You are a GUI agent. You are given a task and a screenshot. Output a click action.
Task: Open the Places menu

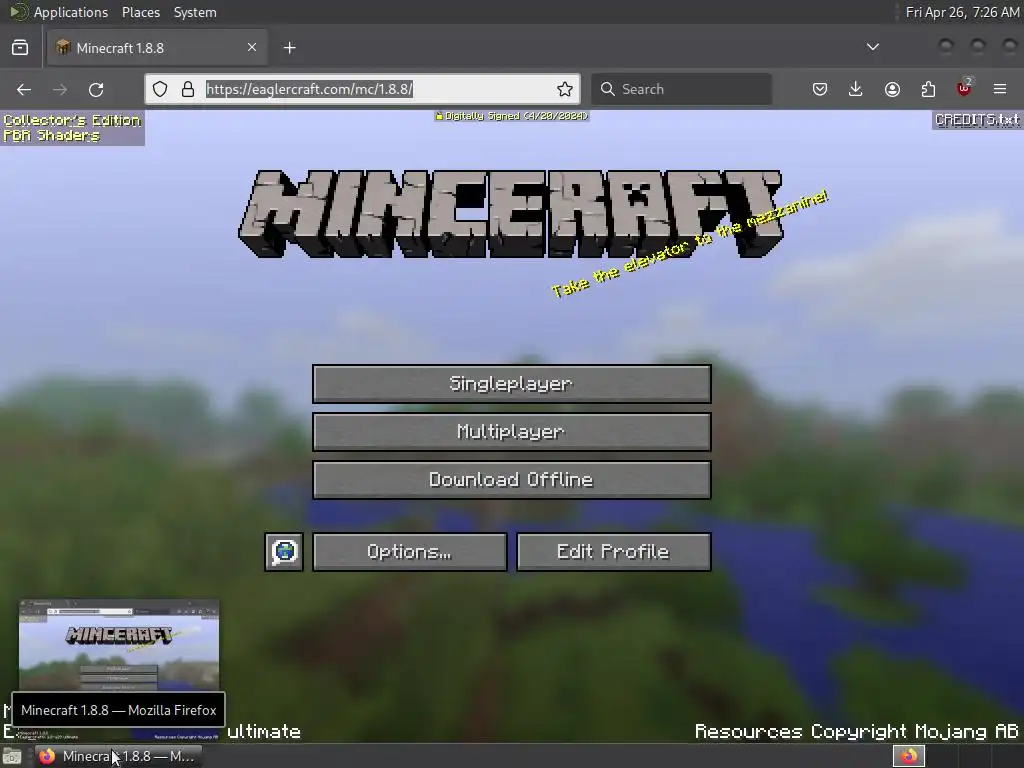141,12
